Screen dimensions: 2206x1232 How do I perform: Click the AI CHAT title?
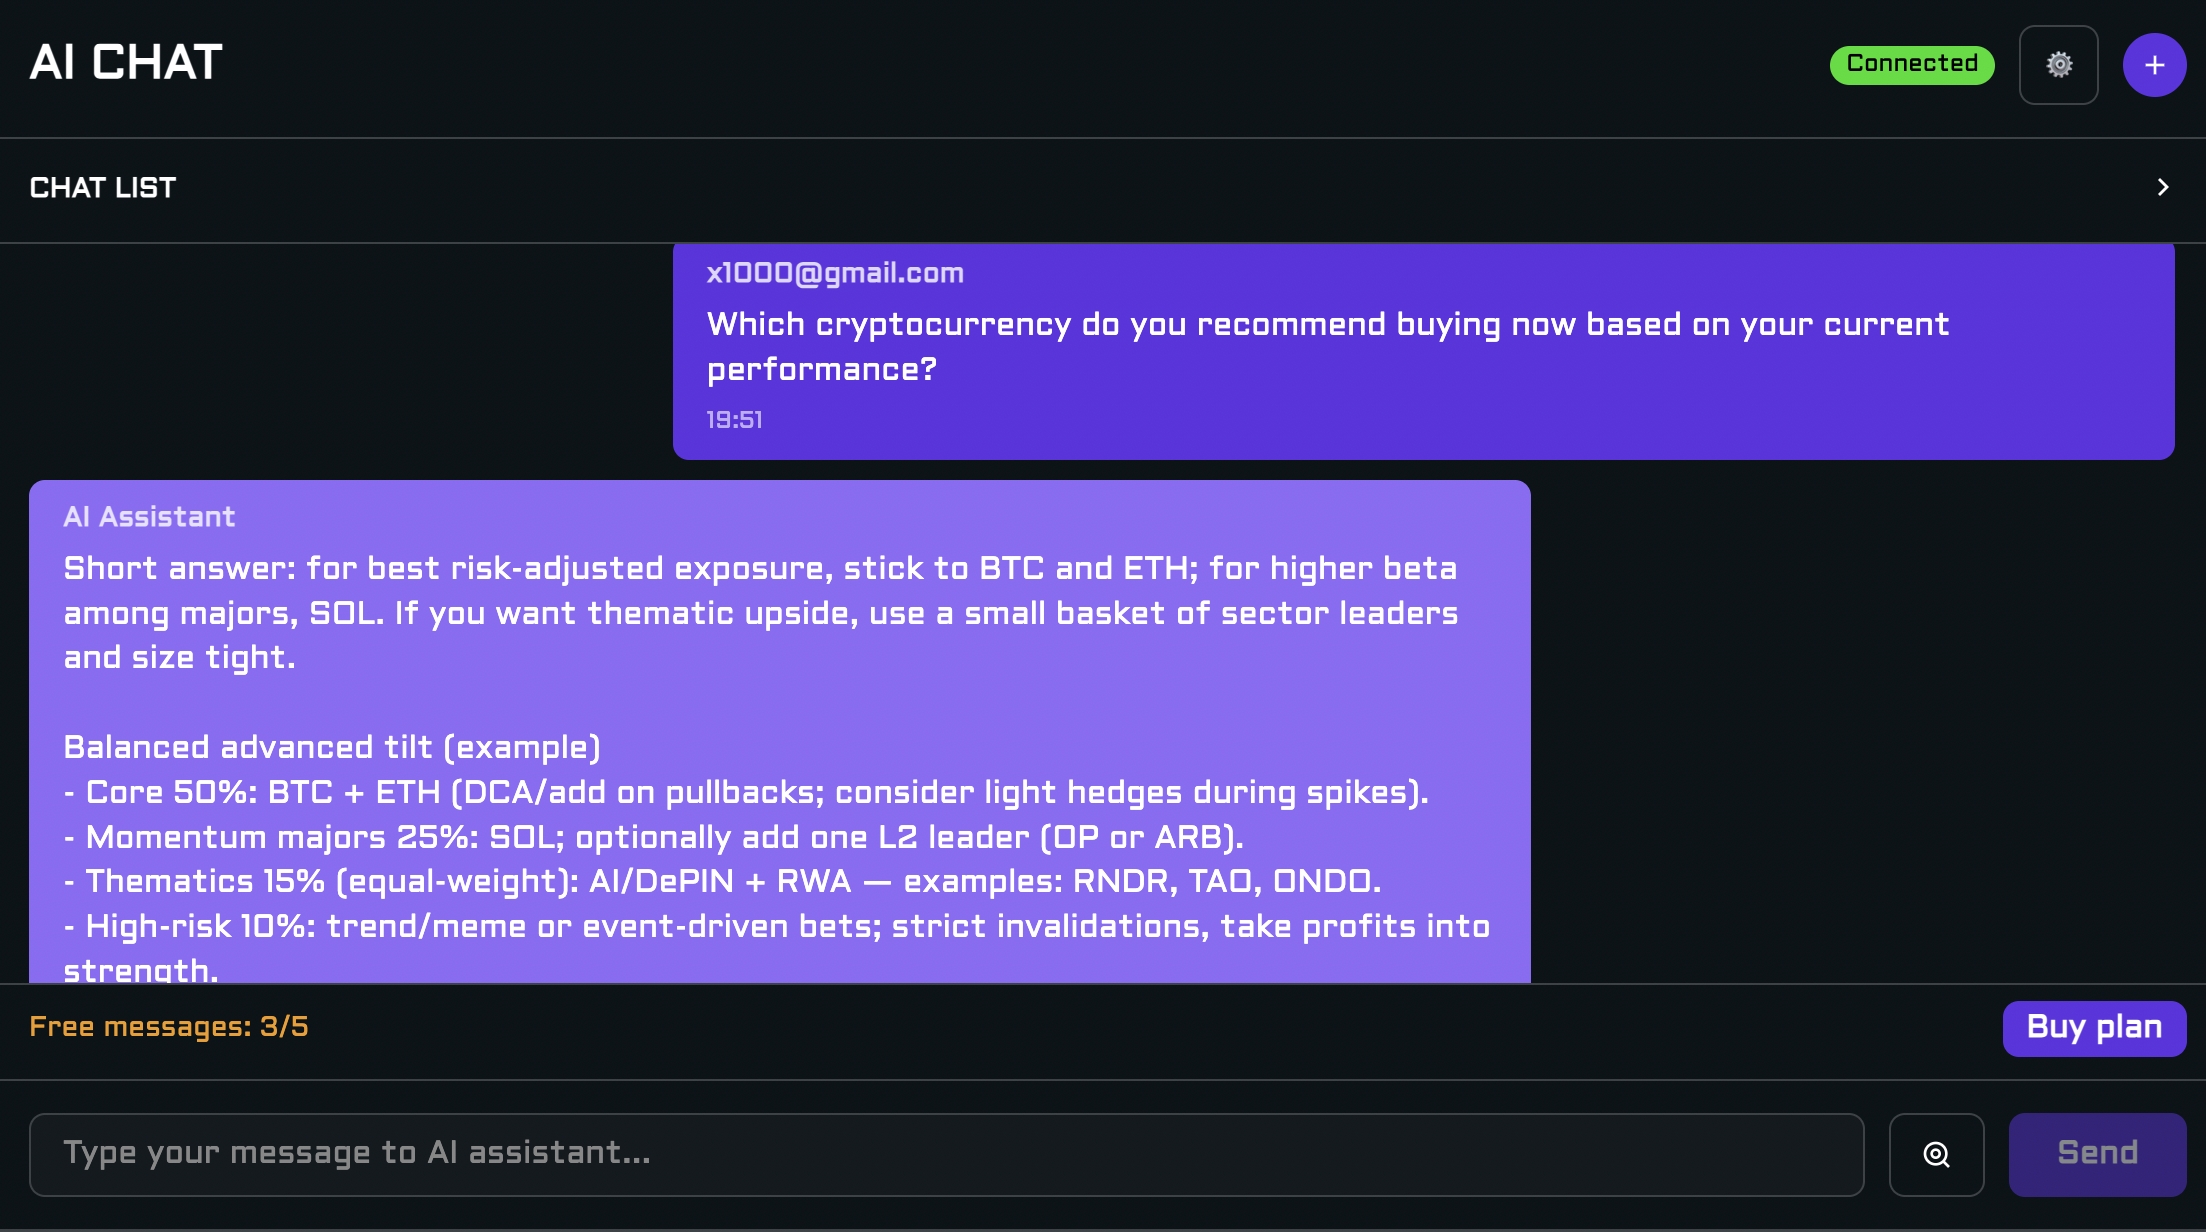click(x=126, y=62)
